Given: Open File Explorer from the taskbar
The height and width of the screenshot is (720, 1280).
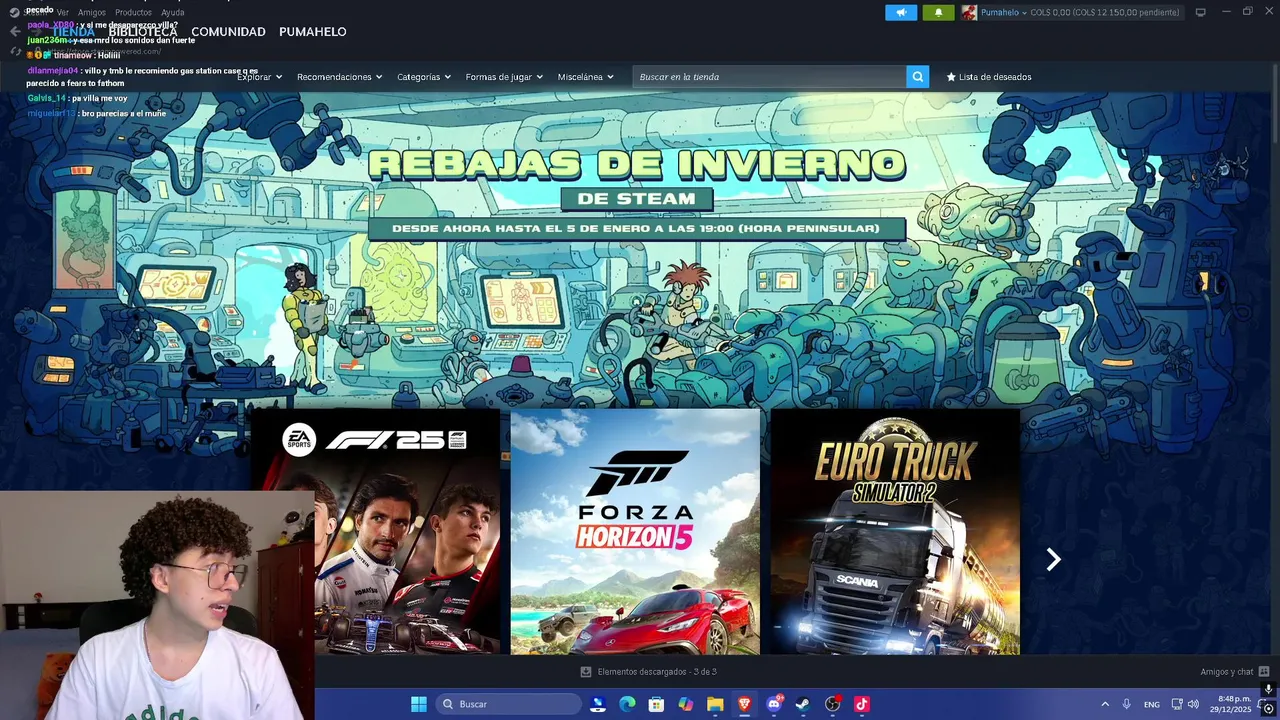Looking at the screenshot, I should [x=715, y=704].
